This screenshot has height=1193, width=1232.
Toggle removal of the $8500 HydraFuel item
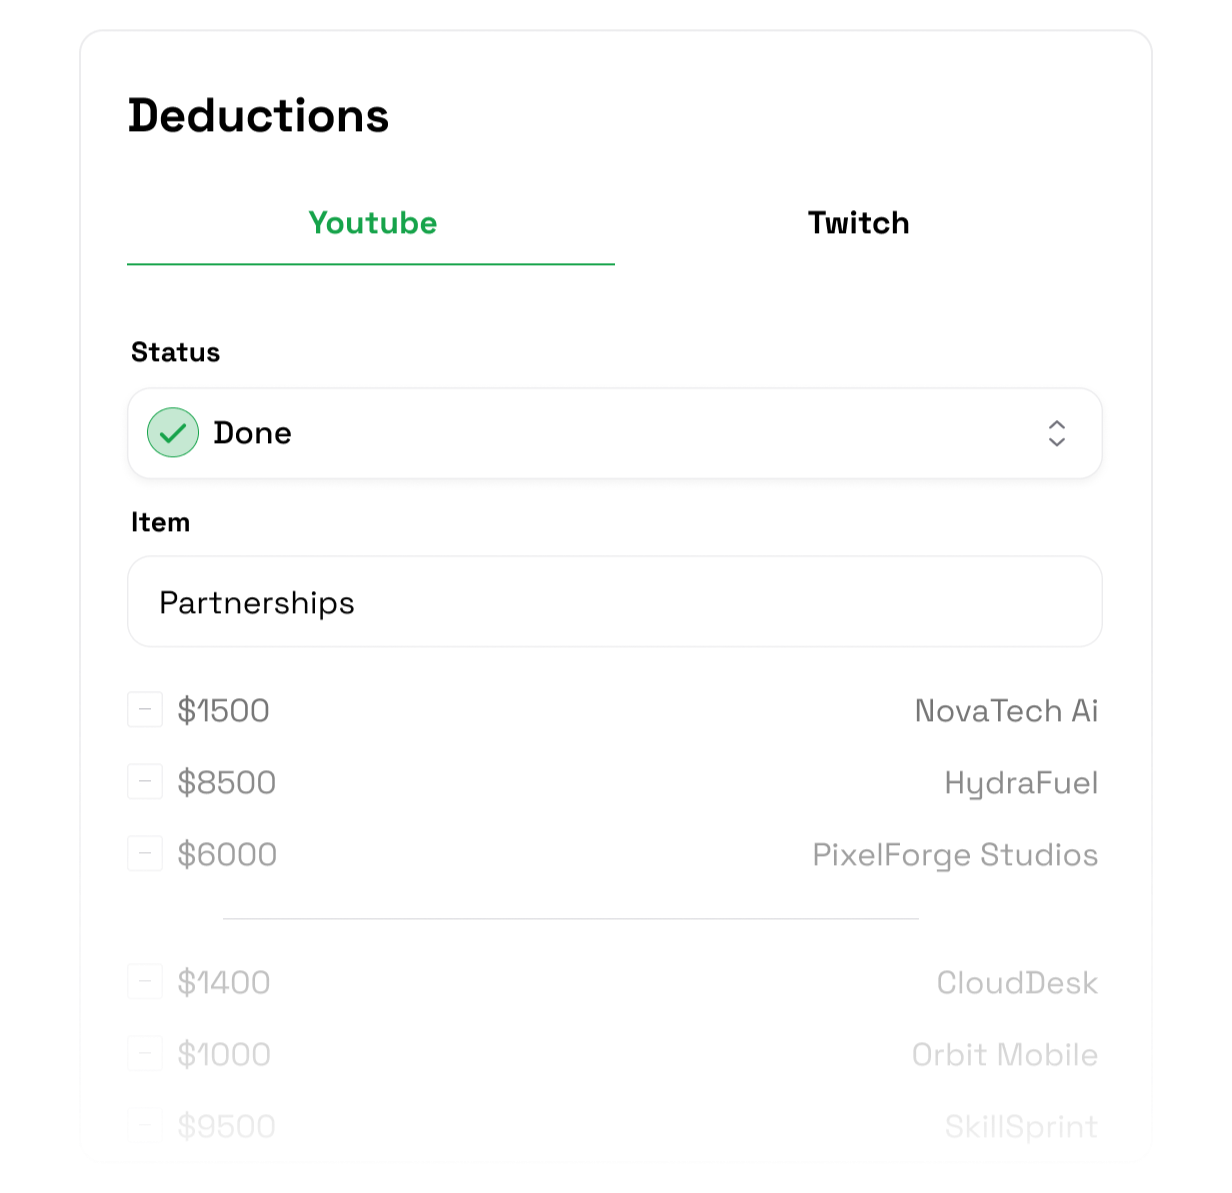pos(145,781)
